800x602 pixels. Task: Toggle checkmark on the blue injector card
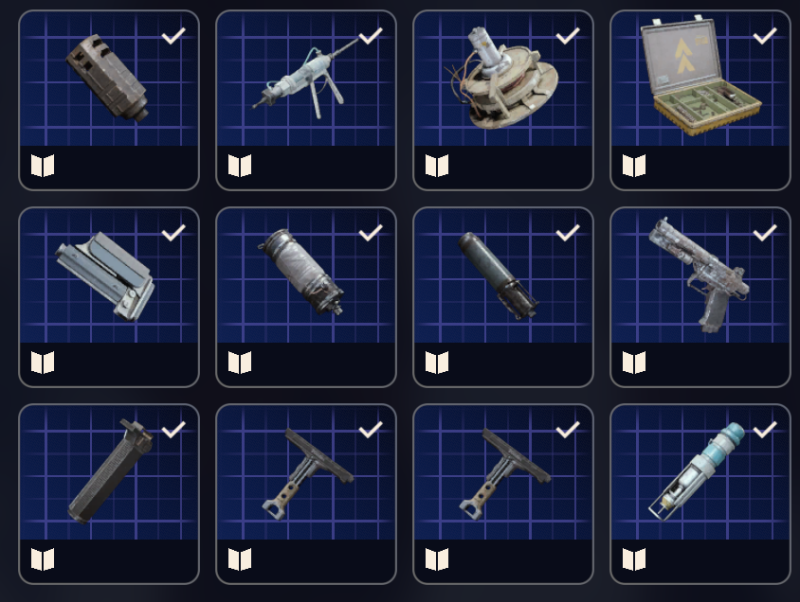765,430
